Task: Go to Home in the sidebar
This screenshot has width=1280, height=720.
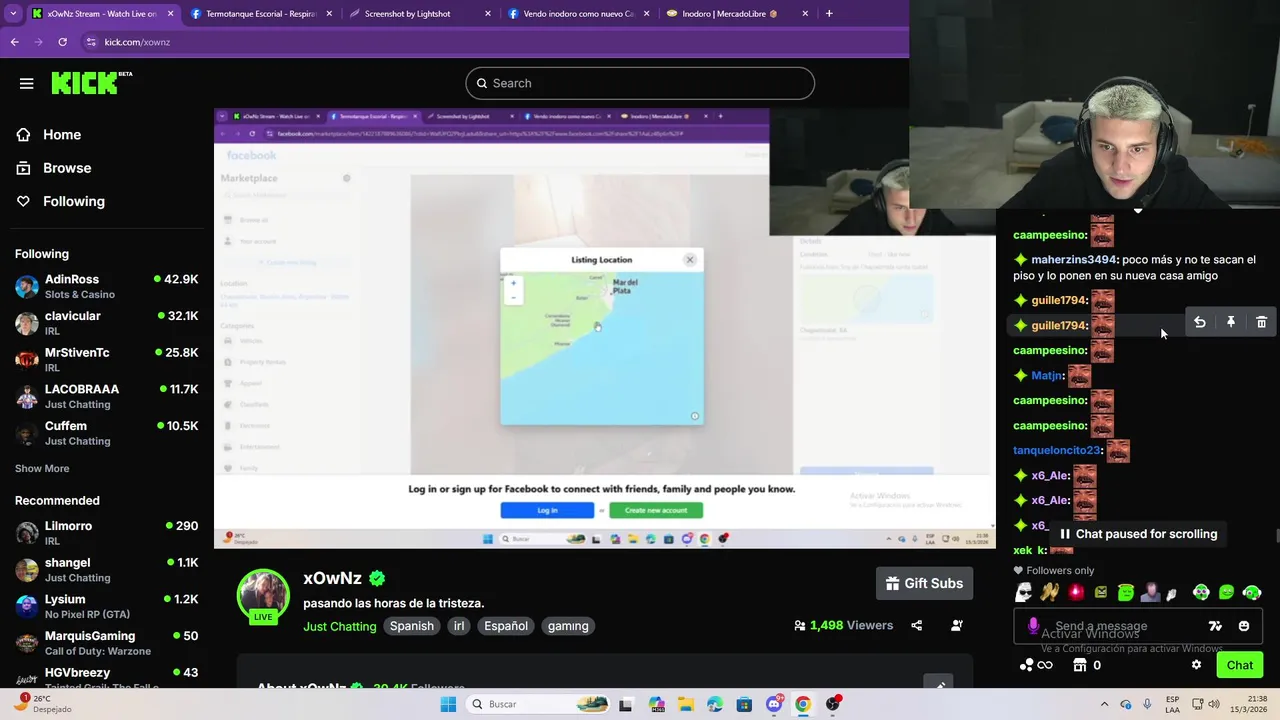Action: point(61,134)
